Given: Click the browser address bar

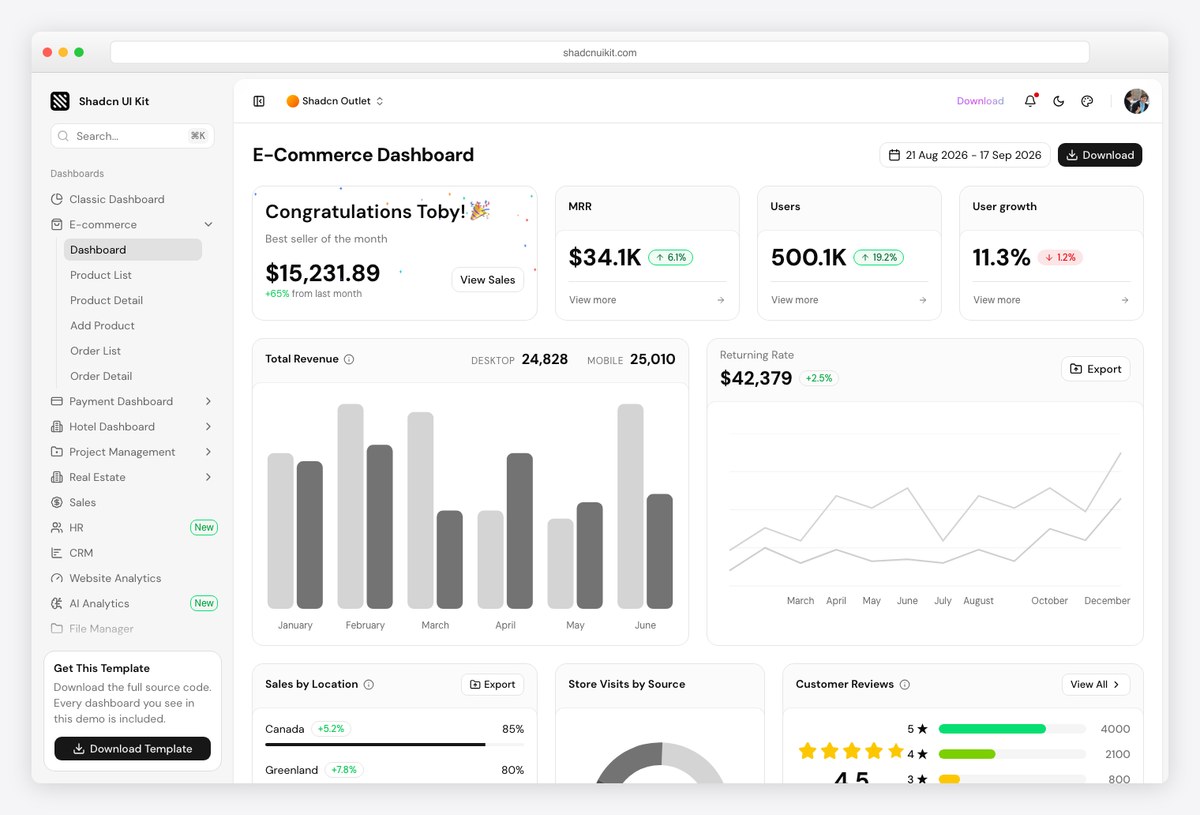Looking at the screenshot, I should pyautogui.click(x=600, y=52).
